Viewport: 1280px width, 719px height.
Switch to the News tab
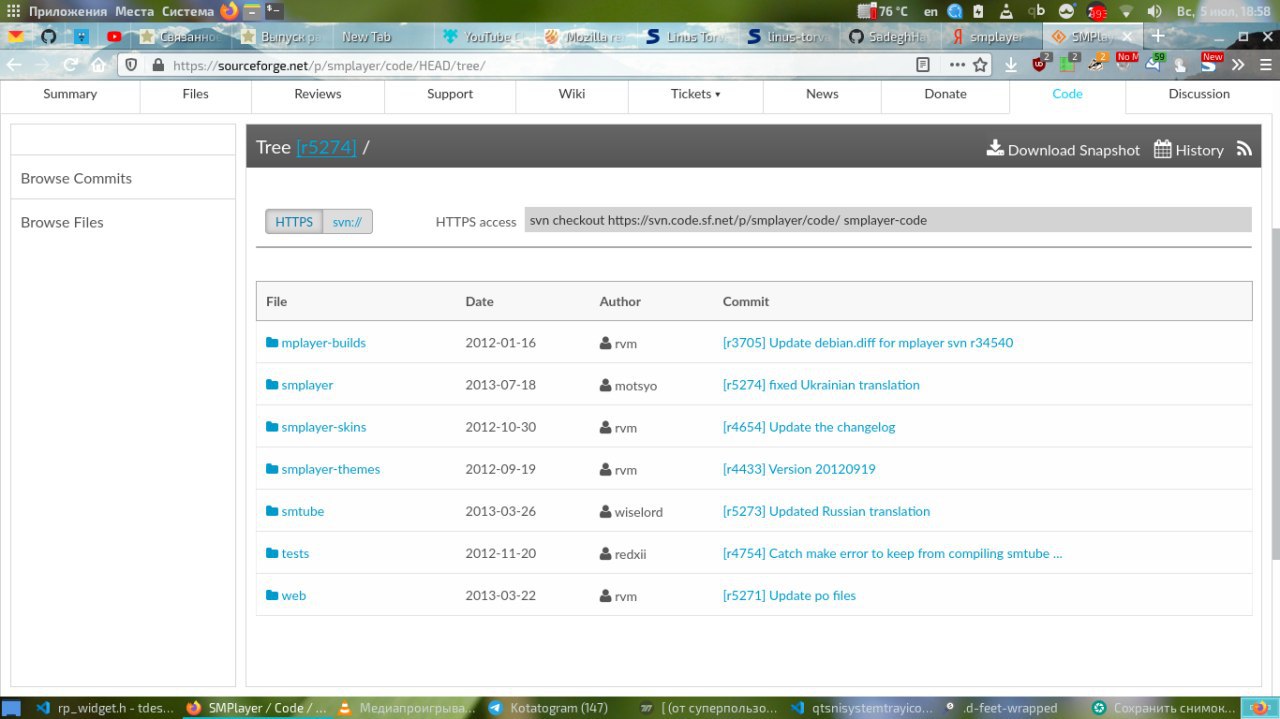coord(822,94)
